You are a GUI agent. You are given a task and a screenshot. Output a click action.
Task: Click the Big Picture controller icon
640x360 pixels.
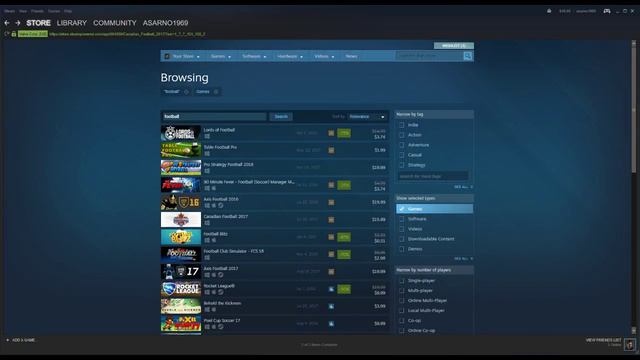(607, 11)
